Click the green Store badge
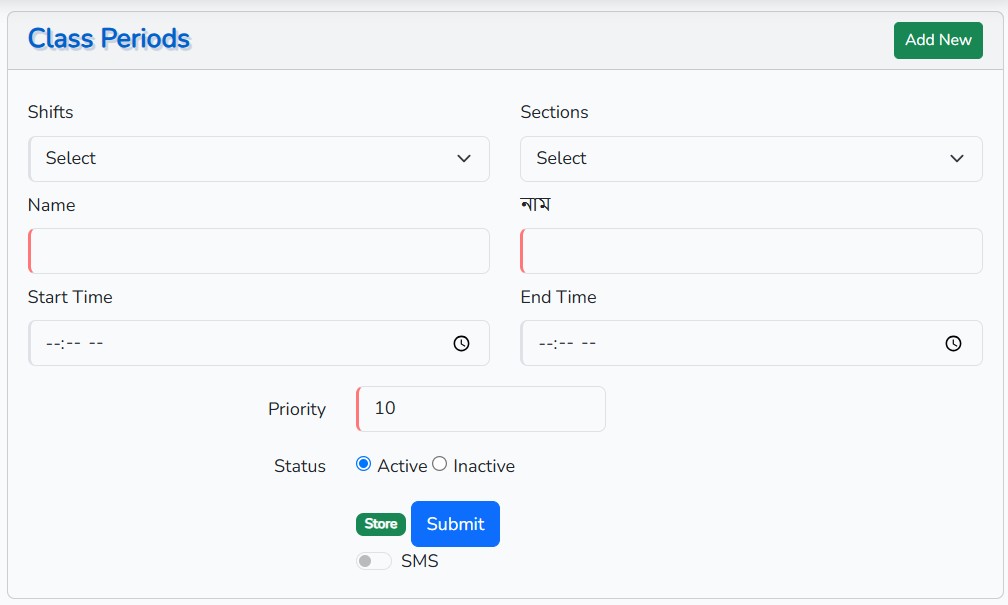Viewport: 1008px width, 605px height. 381,524
